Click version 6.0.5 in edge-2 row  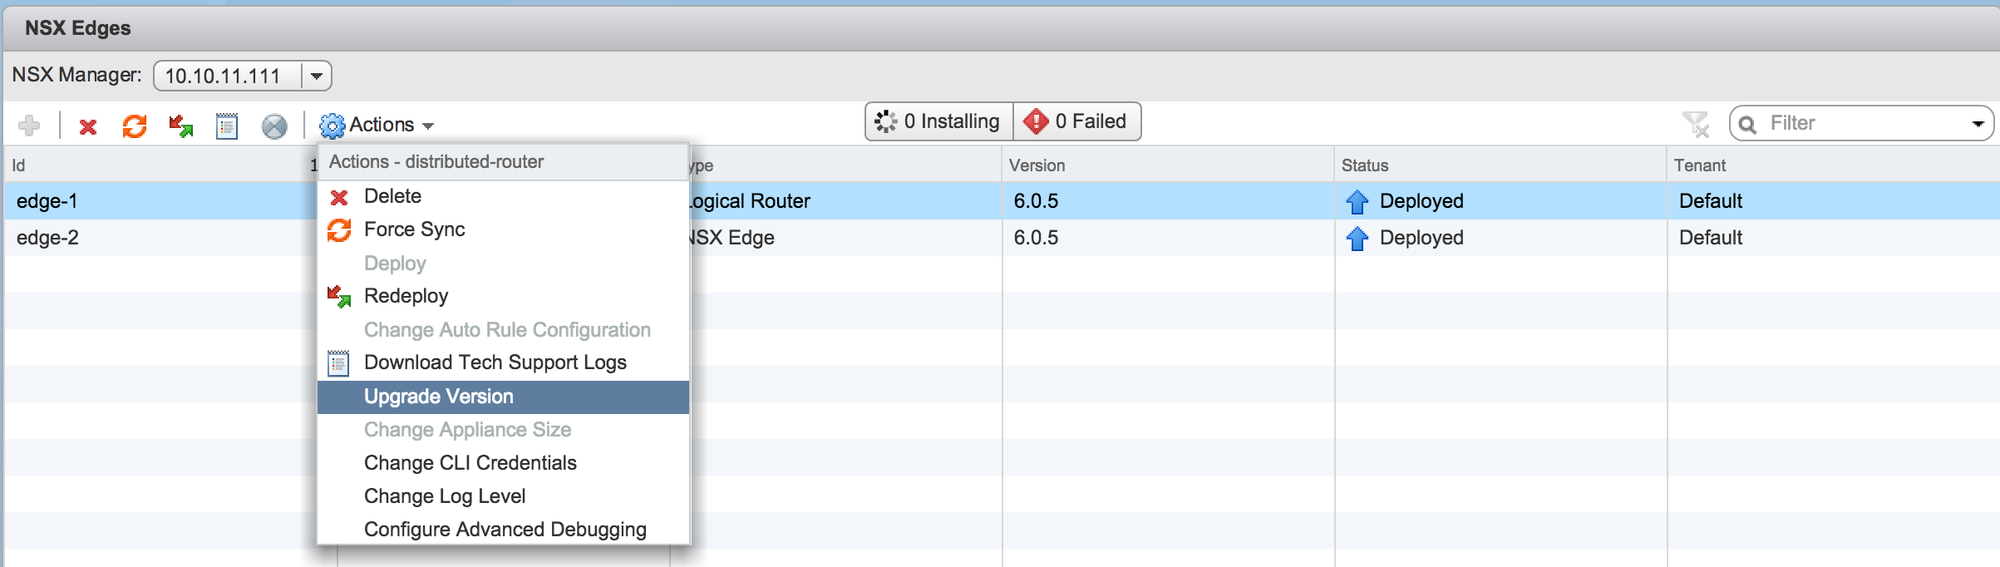pos(1036,239)
